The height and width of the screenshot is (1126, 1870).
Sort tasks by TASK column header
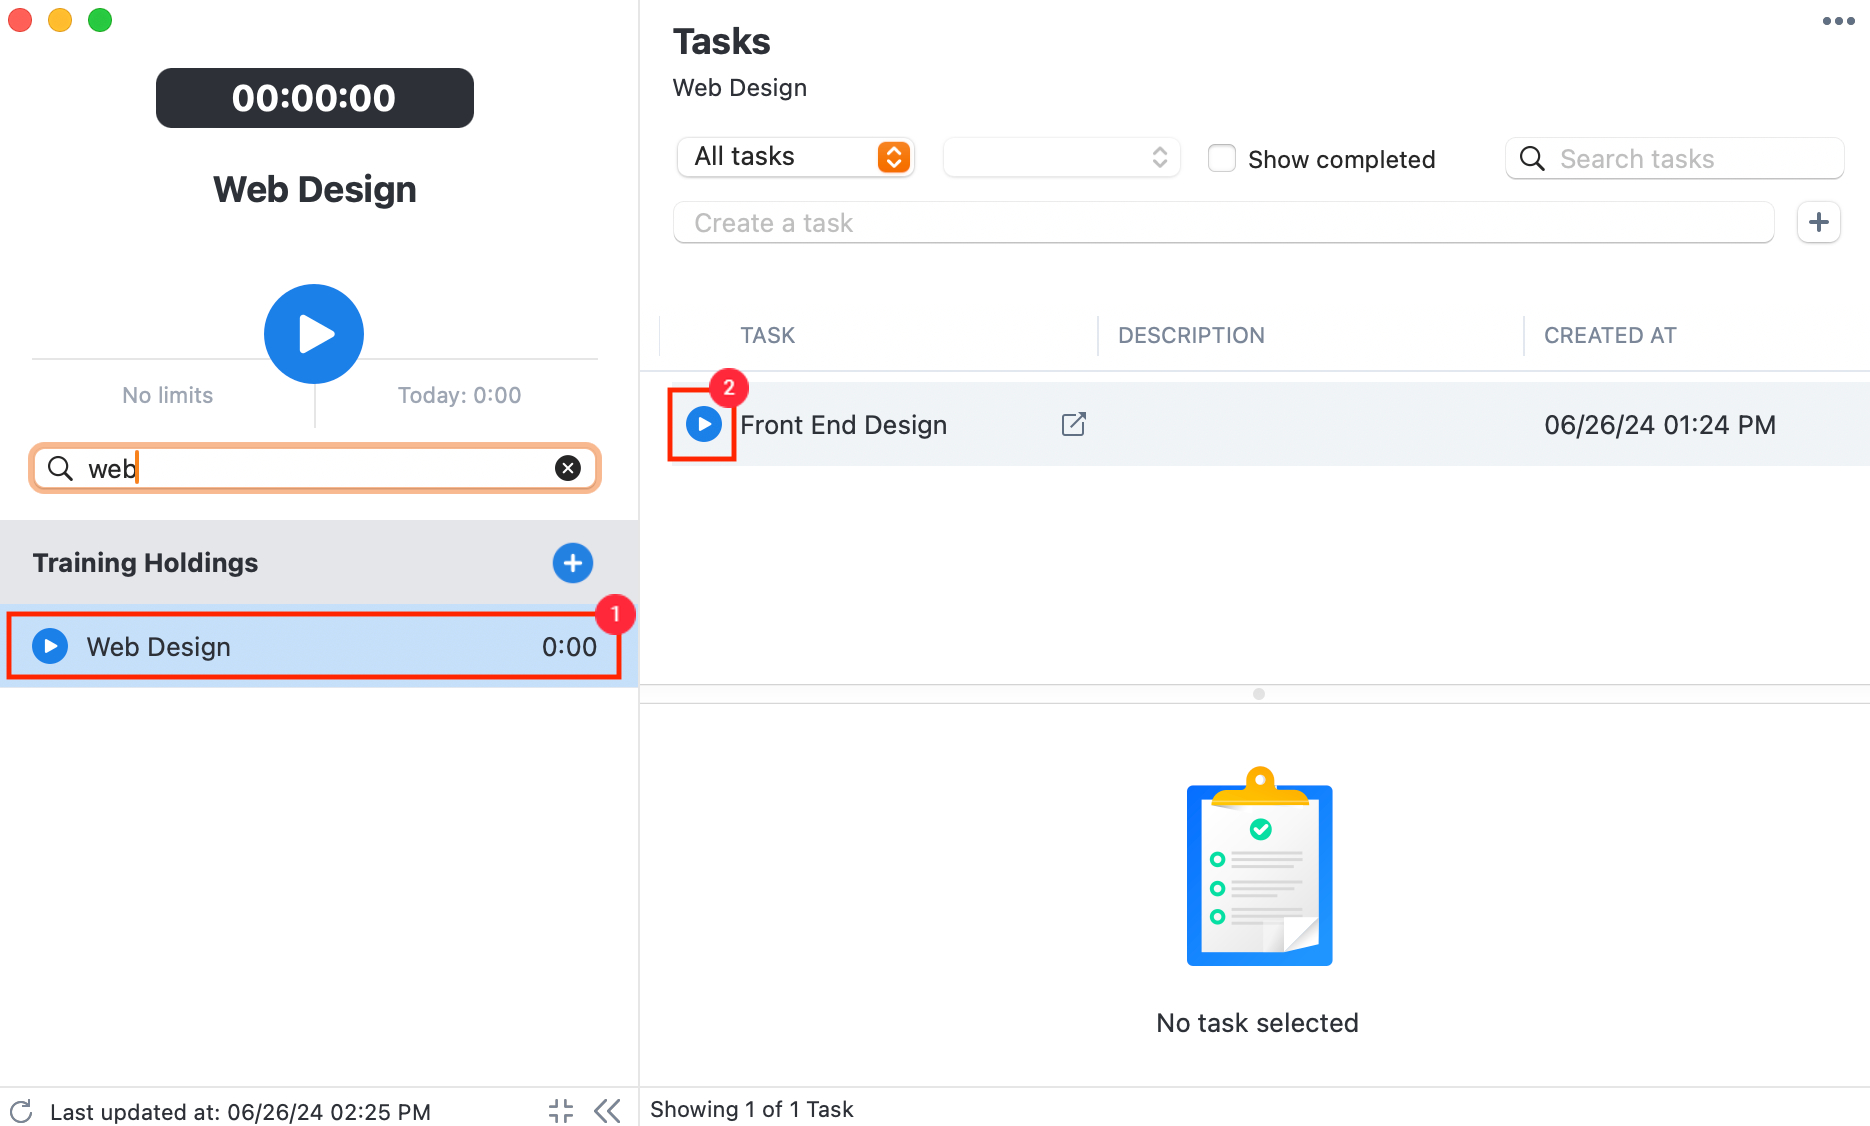[x=767, y=335]
